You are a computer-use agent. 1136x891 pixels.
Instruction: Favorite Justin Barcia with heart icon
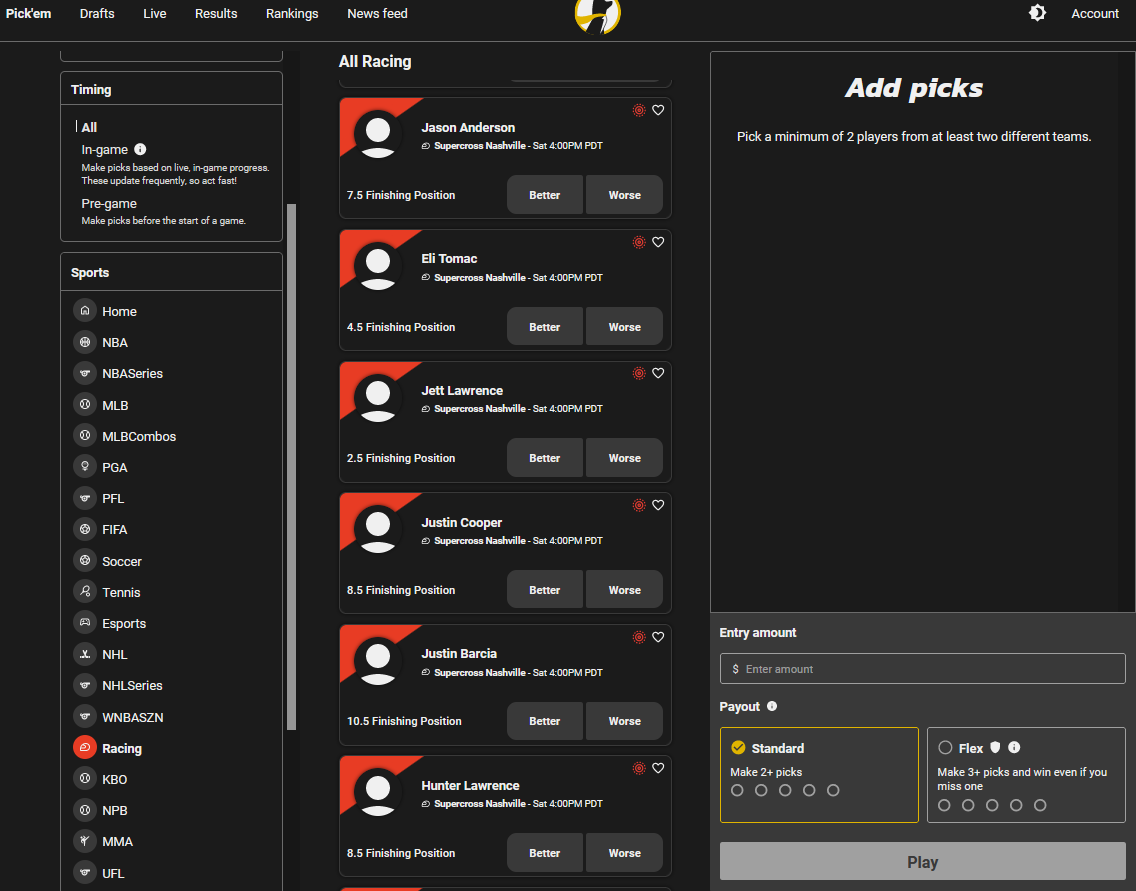click(x=658, y=637)
